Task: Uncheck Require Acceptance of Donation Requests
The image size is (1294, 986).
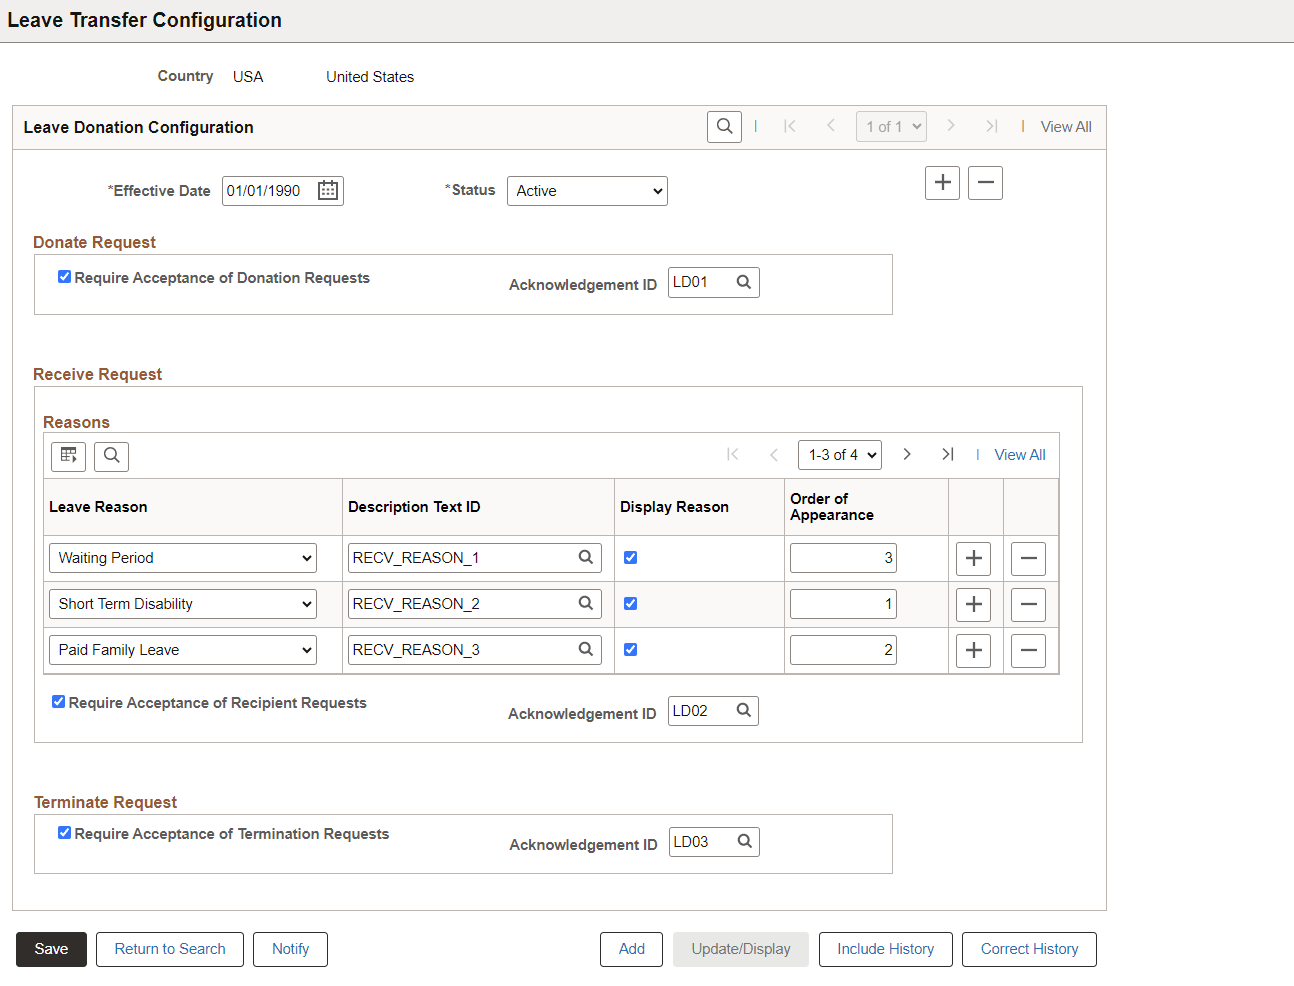Action: pos(64,278)
